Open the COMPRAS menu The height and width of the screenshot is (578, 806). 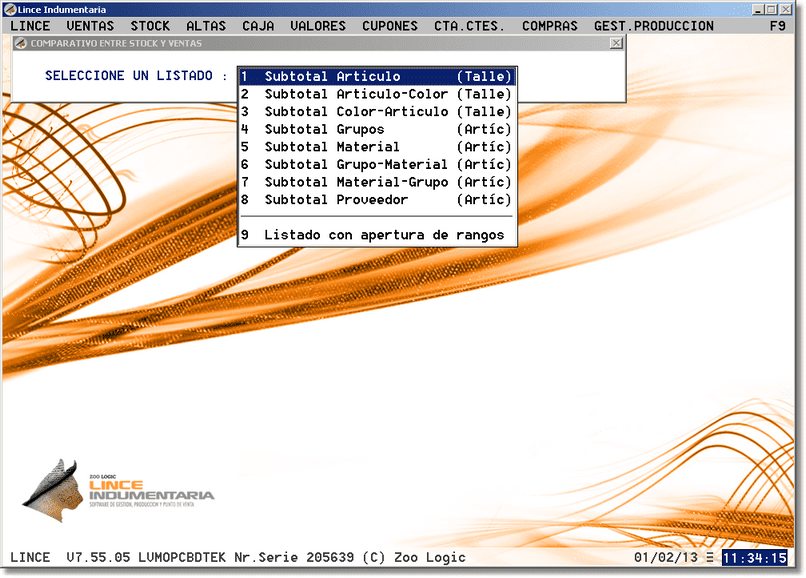click(549, 26)
